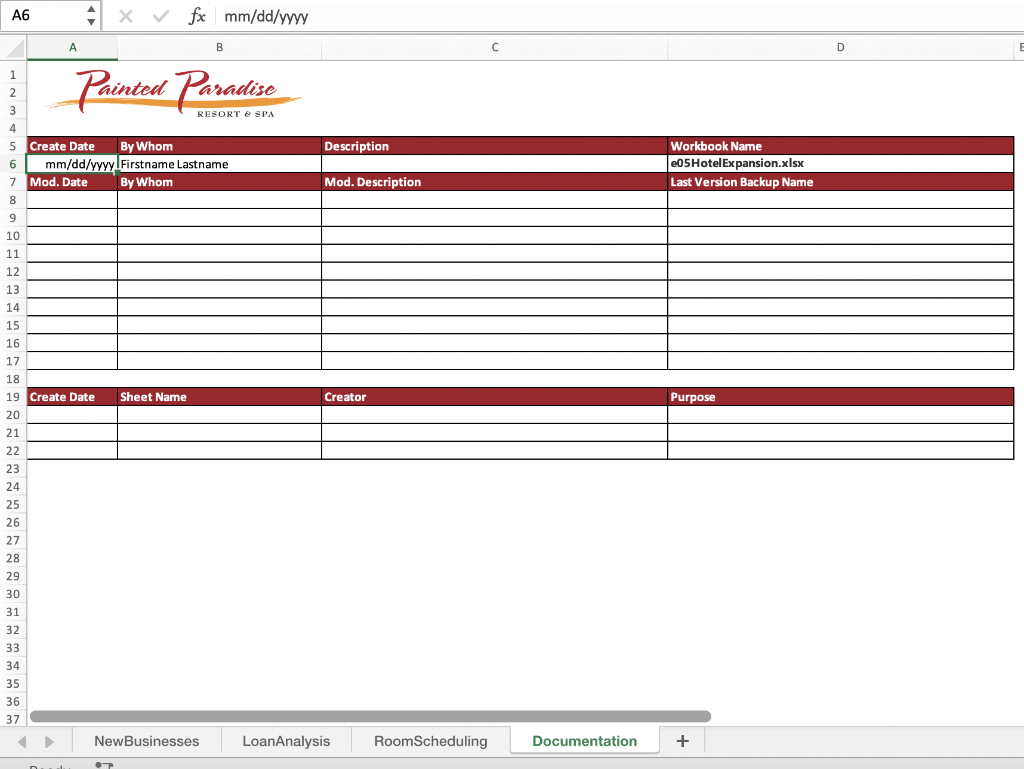
Task: Select the RoomScheduling sheet tab
Action: point(429,740)
